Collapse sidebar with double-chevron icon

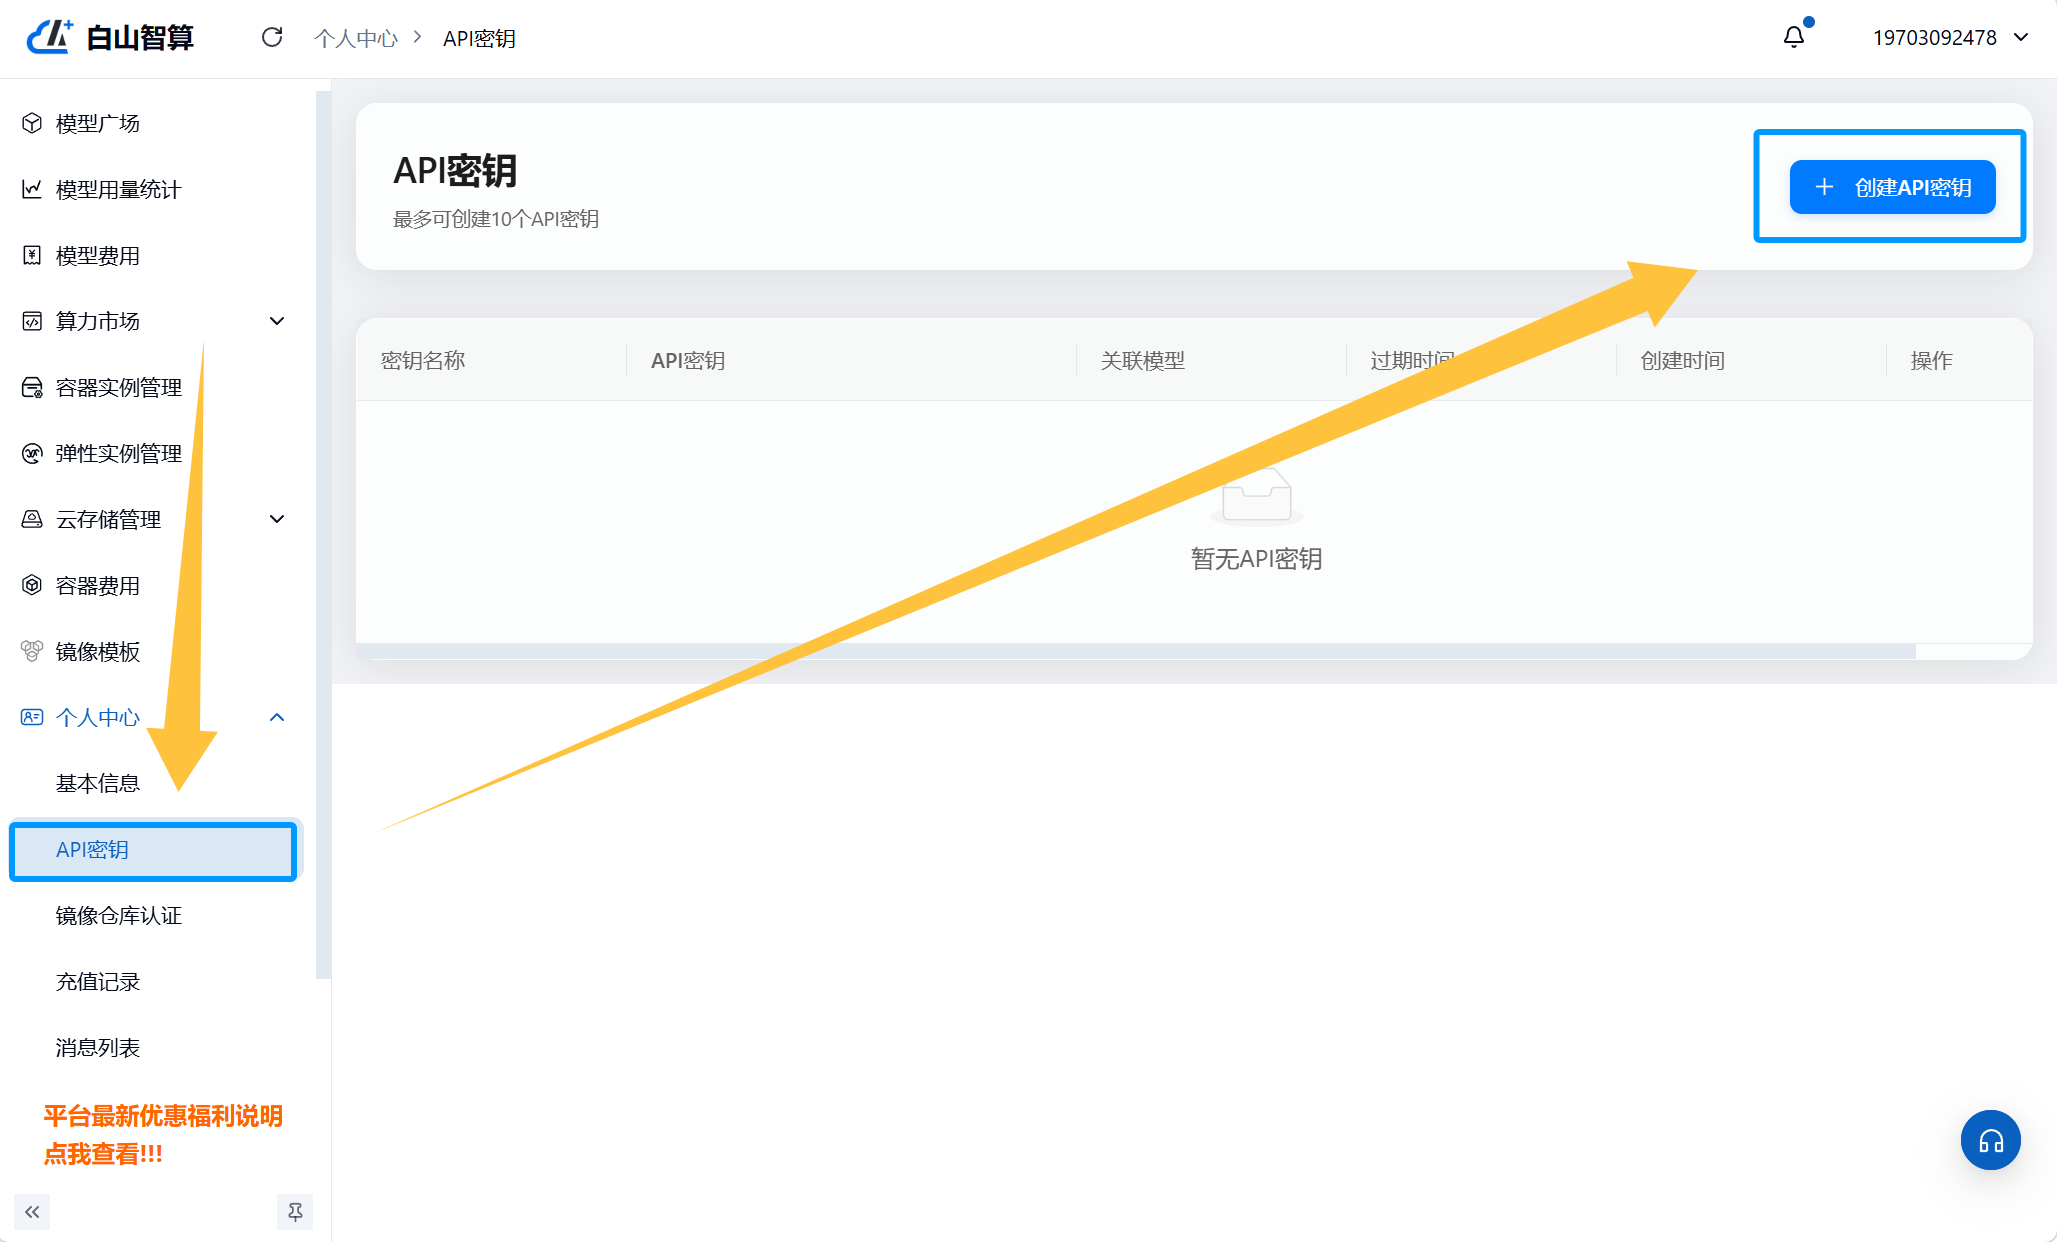(x=32, y=1212)
